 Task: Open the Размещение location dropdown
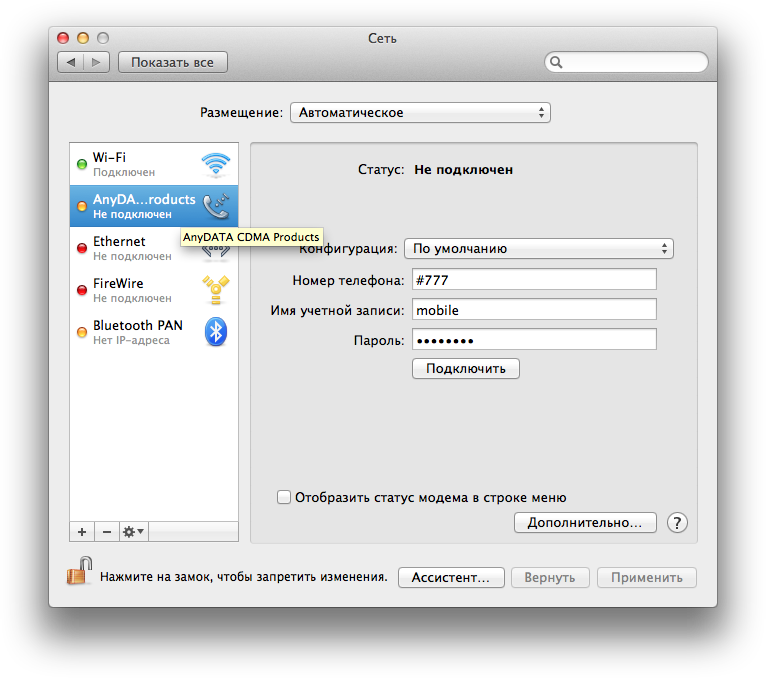pyautogui.click(x=420, y=113)
